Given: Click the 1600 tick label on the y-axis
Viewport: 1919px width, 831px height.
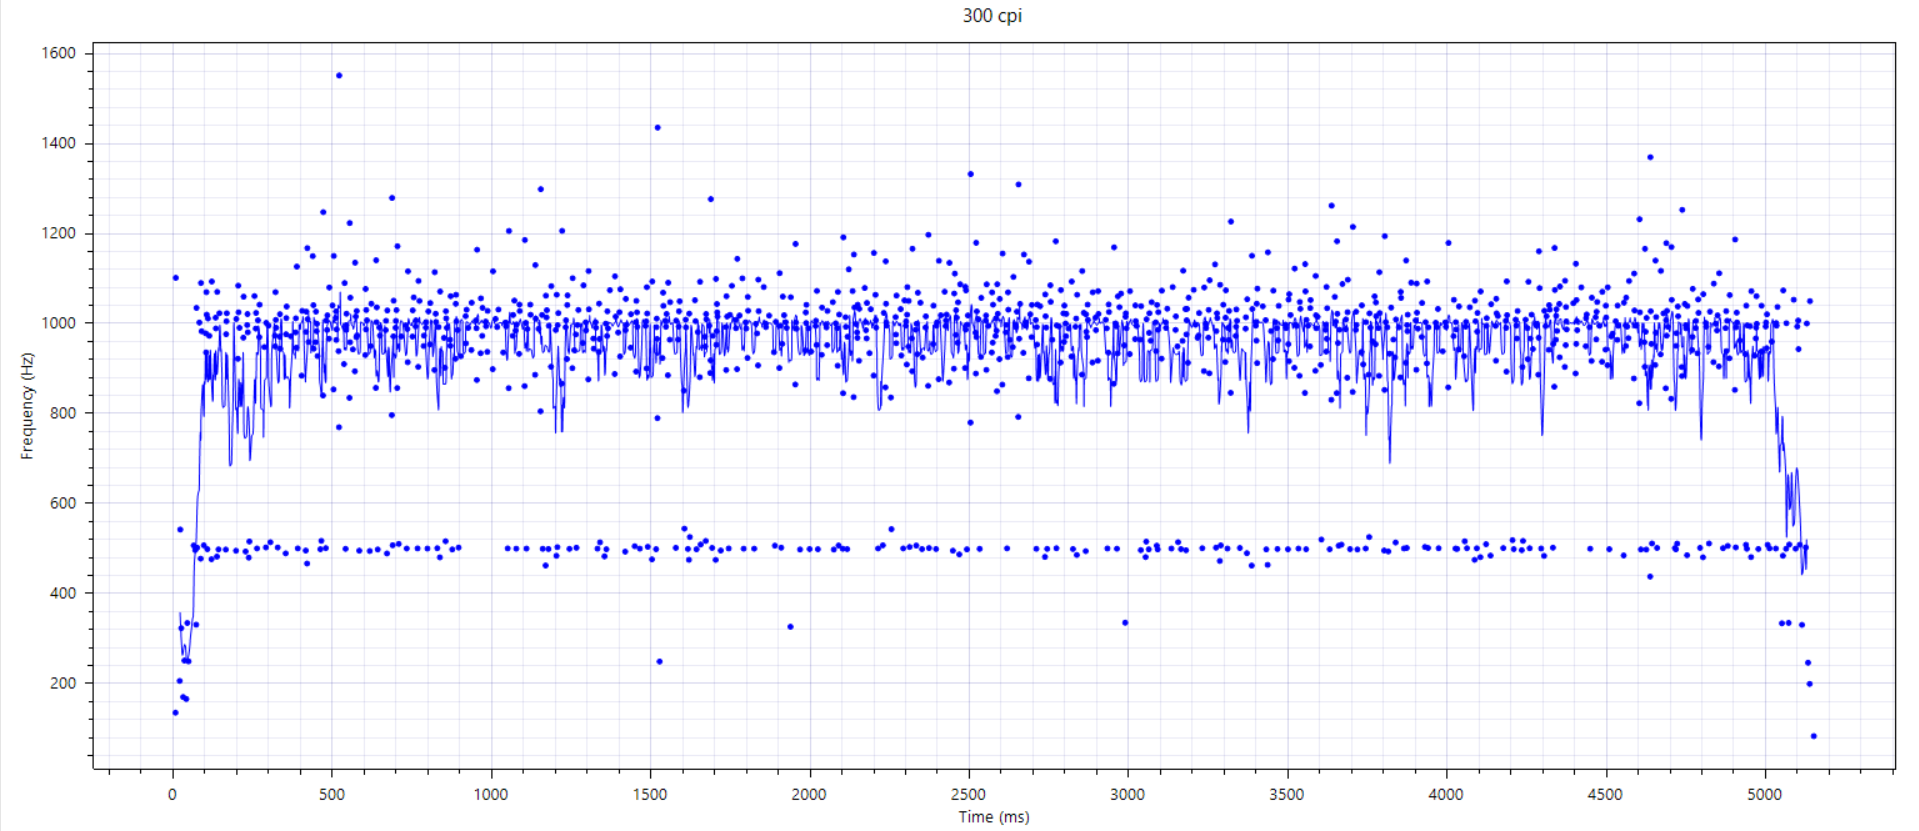Looking at the screenshot, I should tap(58, 53).
